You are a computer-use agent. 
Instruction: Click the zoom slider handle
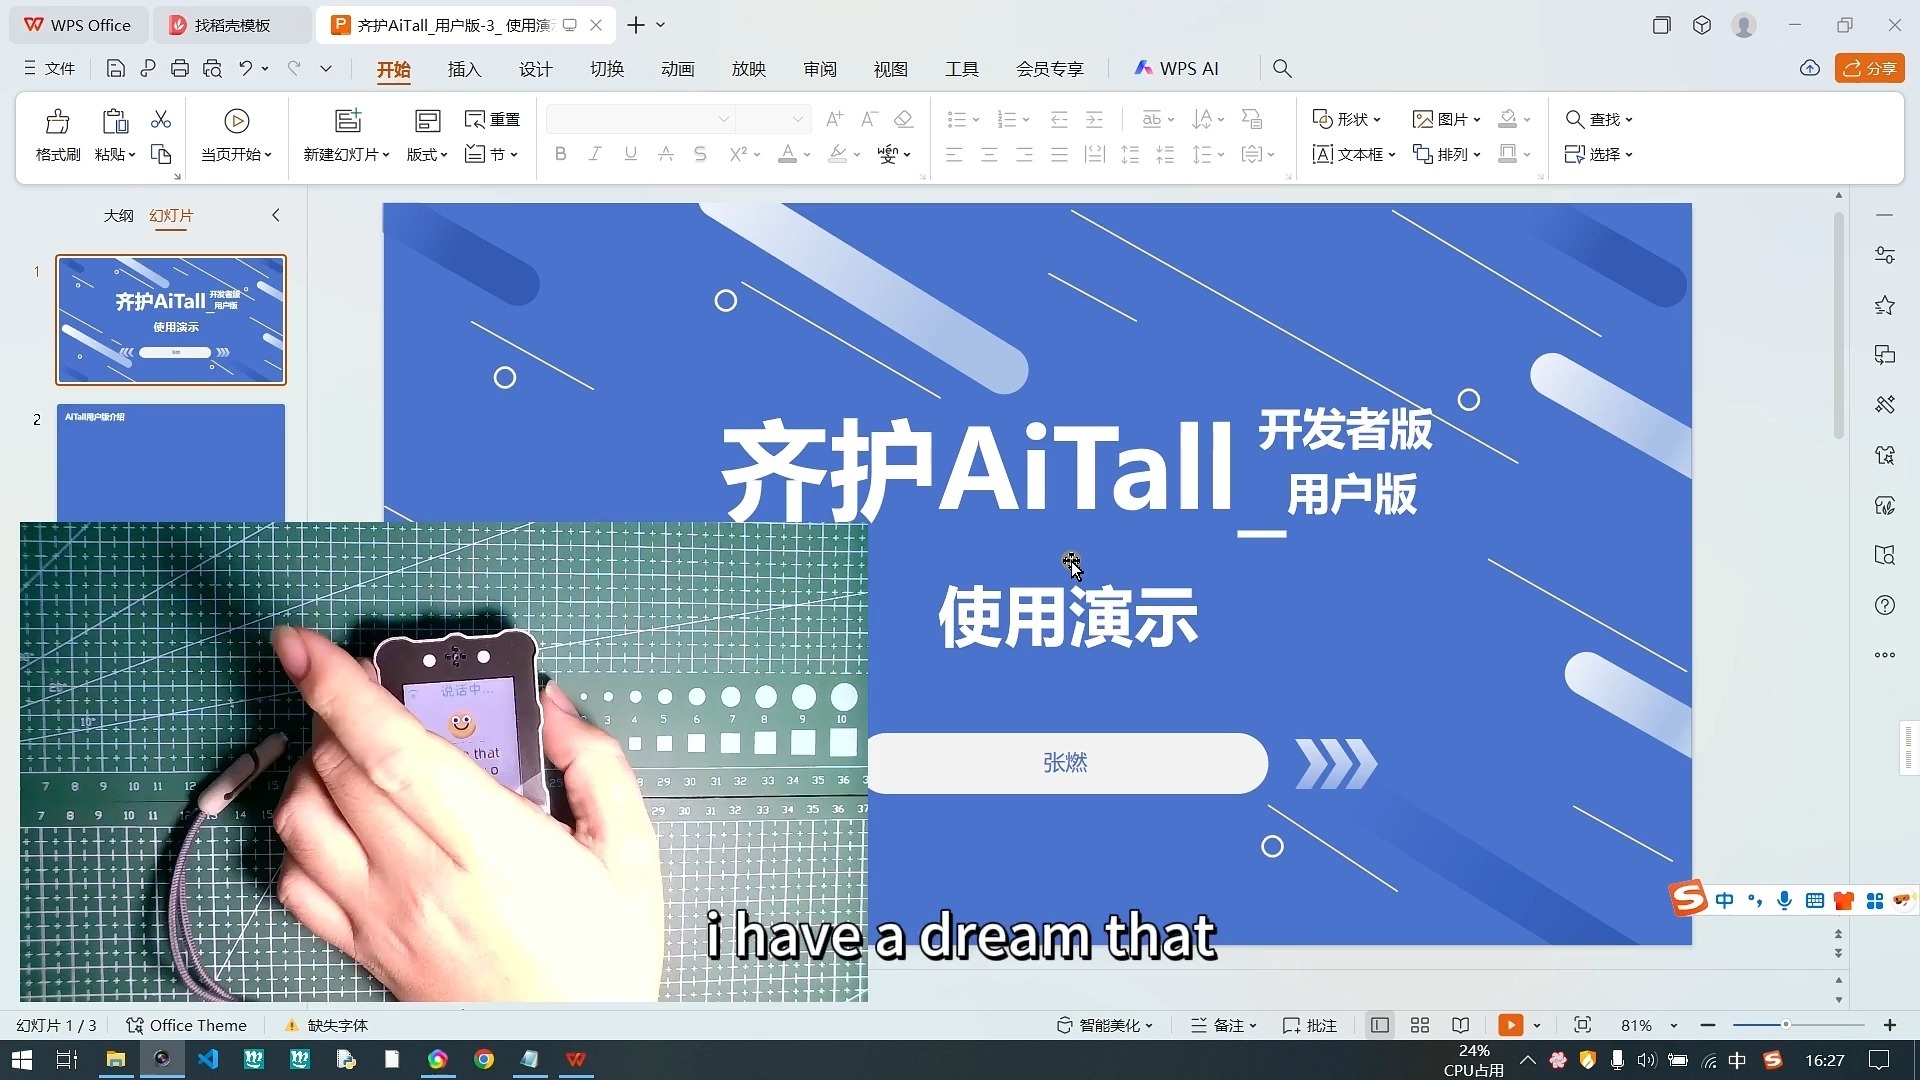pos(1785,1025)
